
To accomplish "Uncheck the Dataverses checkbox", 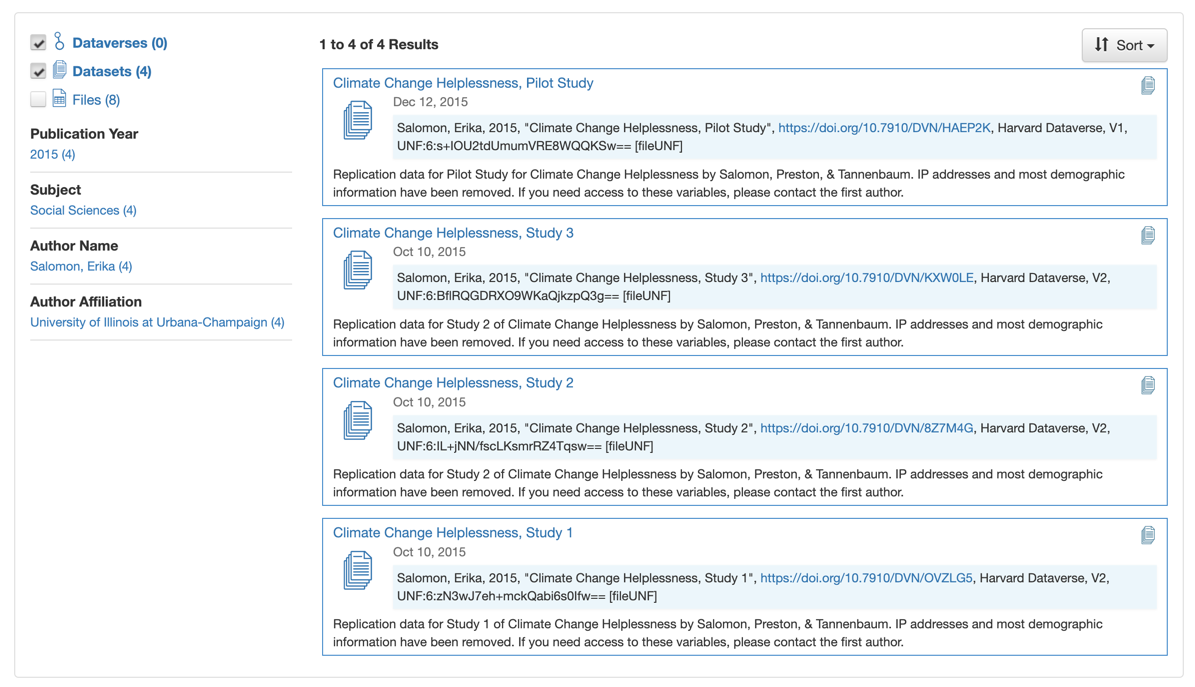I will point(38,43).
